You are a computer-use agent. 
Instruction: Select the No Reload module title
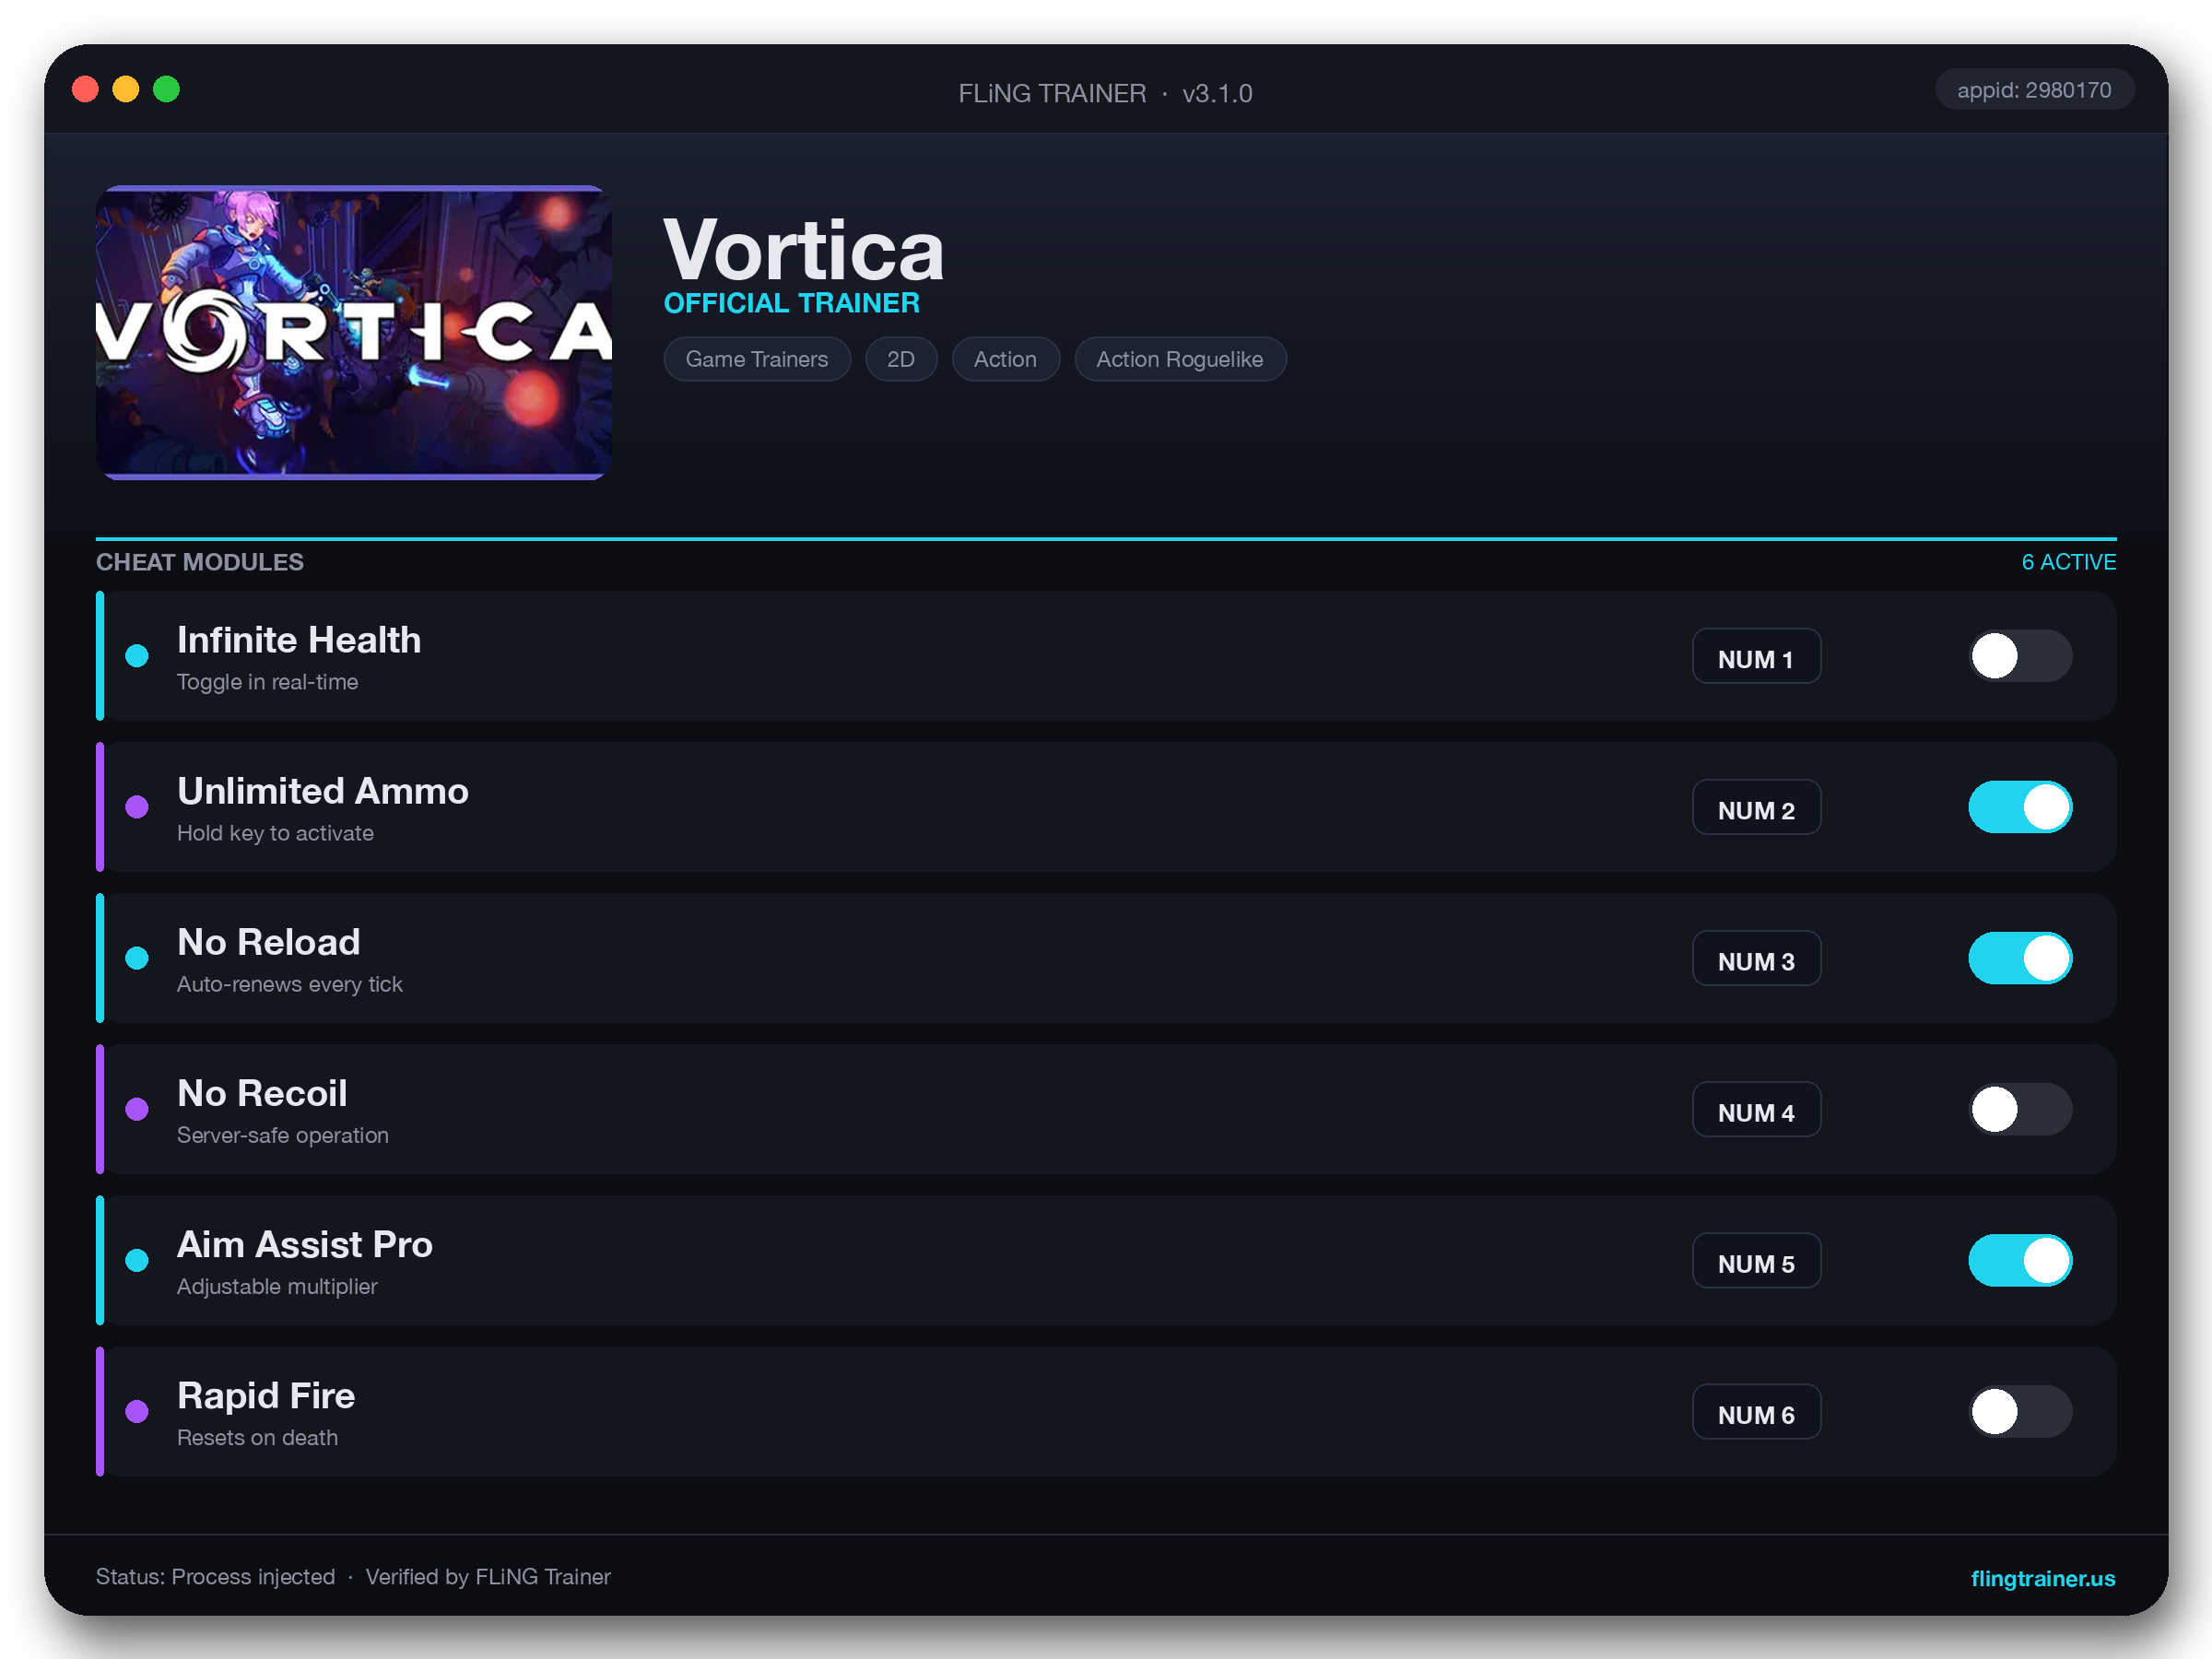(269, 942)
